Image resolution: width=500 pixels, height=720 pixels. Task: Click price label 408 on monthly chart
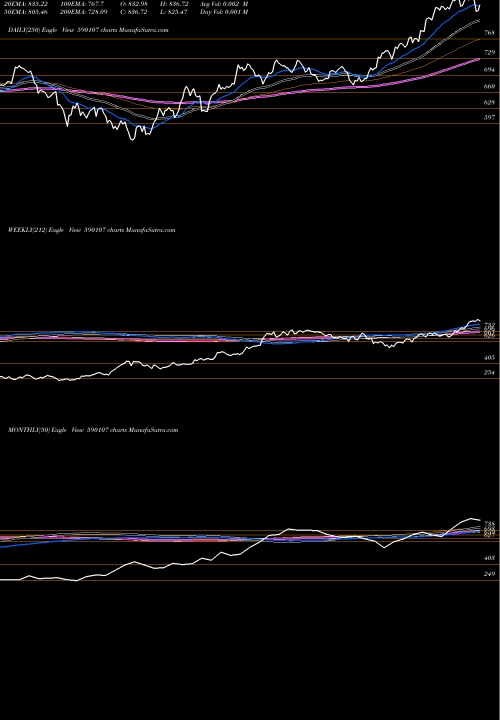click(x=489, y=558)
